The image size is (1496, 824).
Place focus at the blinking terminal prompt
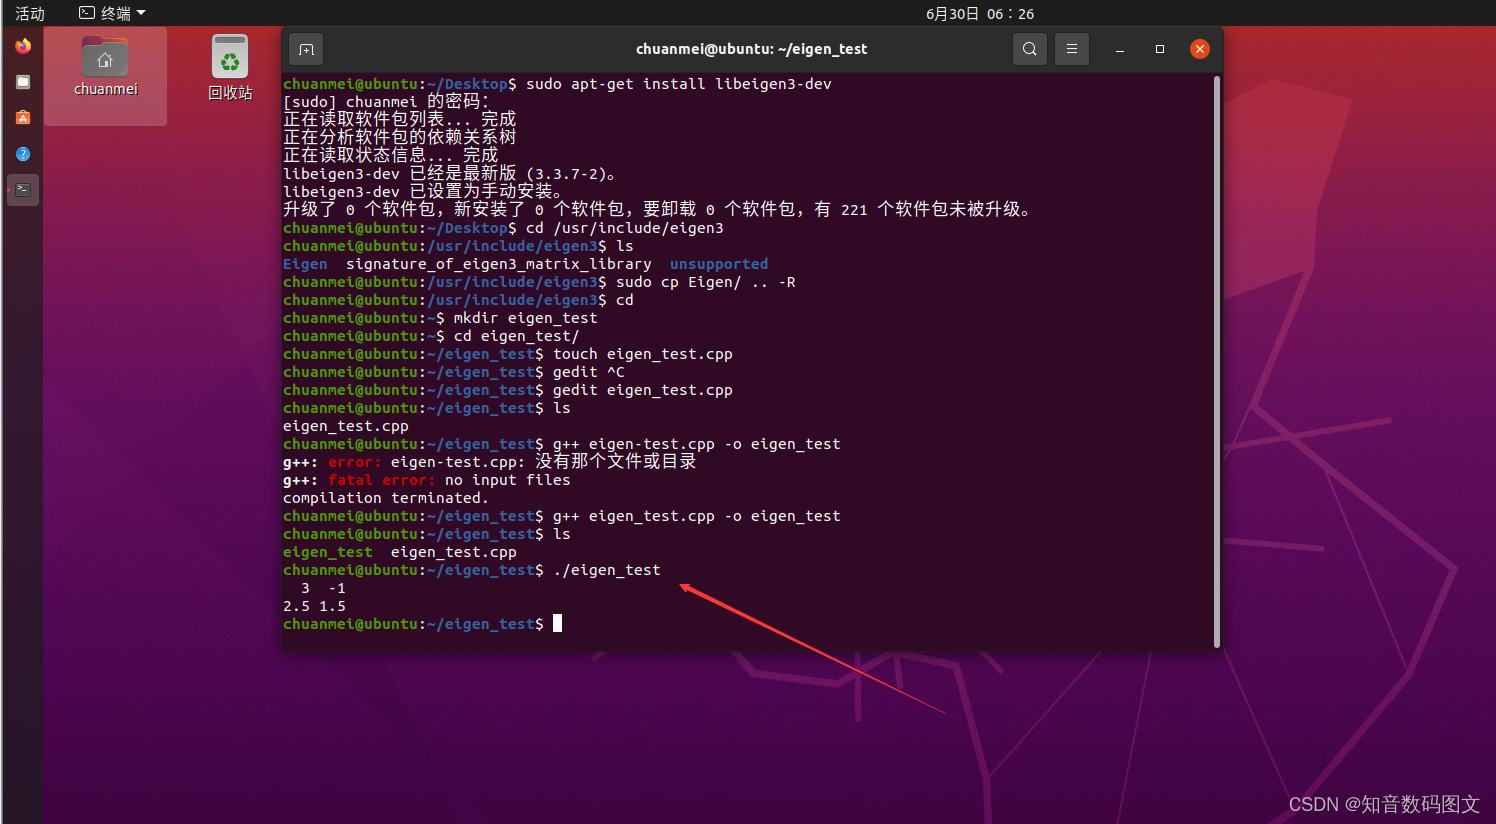[557, 623]
